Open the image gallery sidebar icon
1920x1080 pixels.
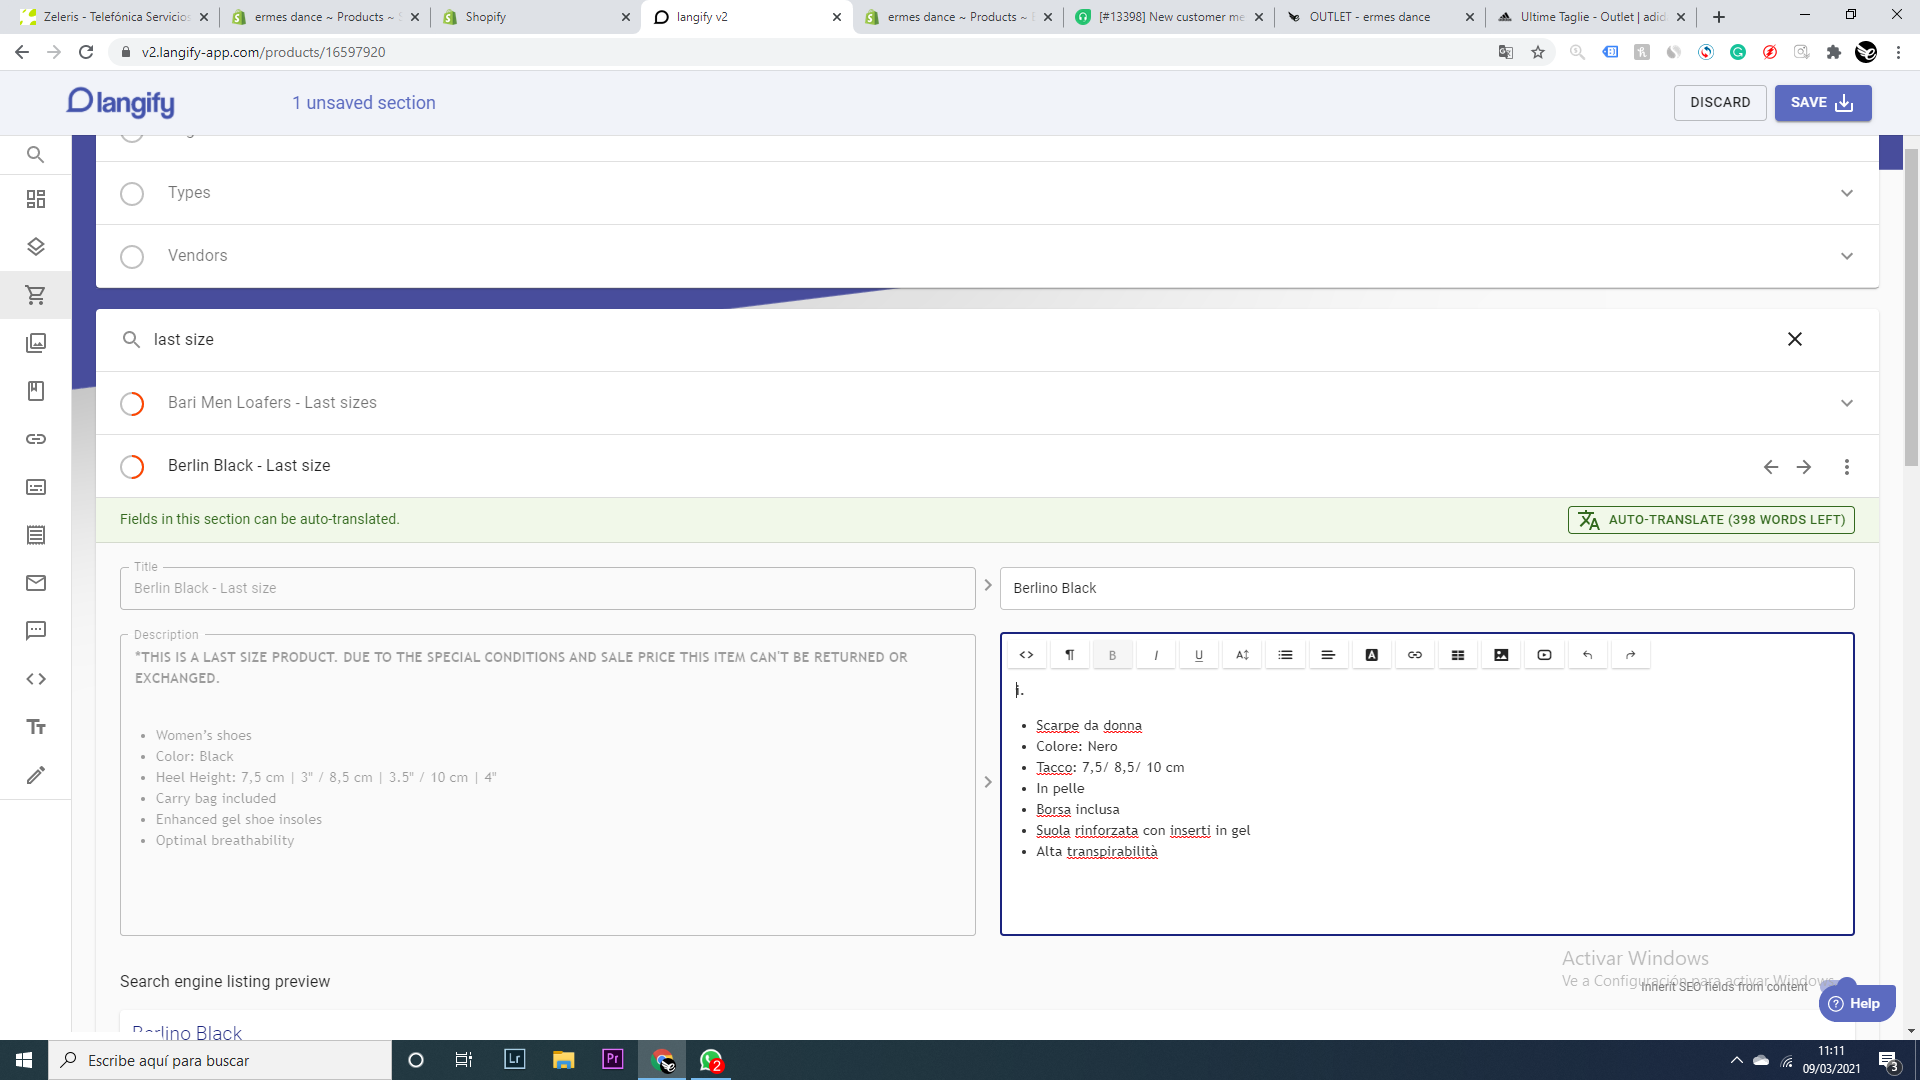point(36,343)
